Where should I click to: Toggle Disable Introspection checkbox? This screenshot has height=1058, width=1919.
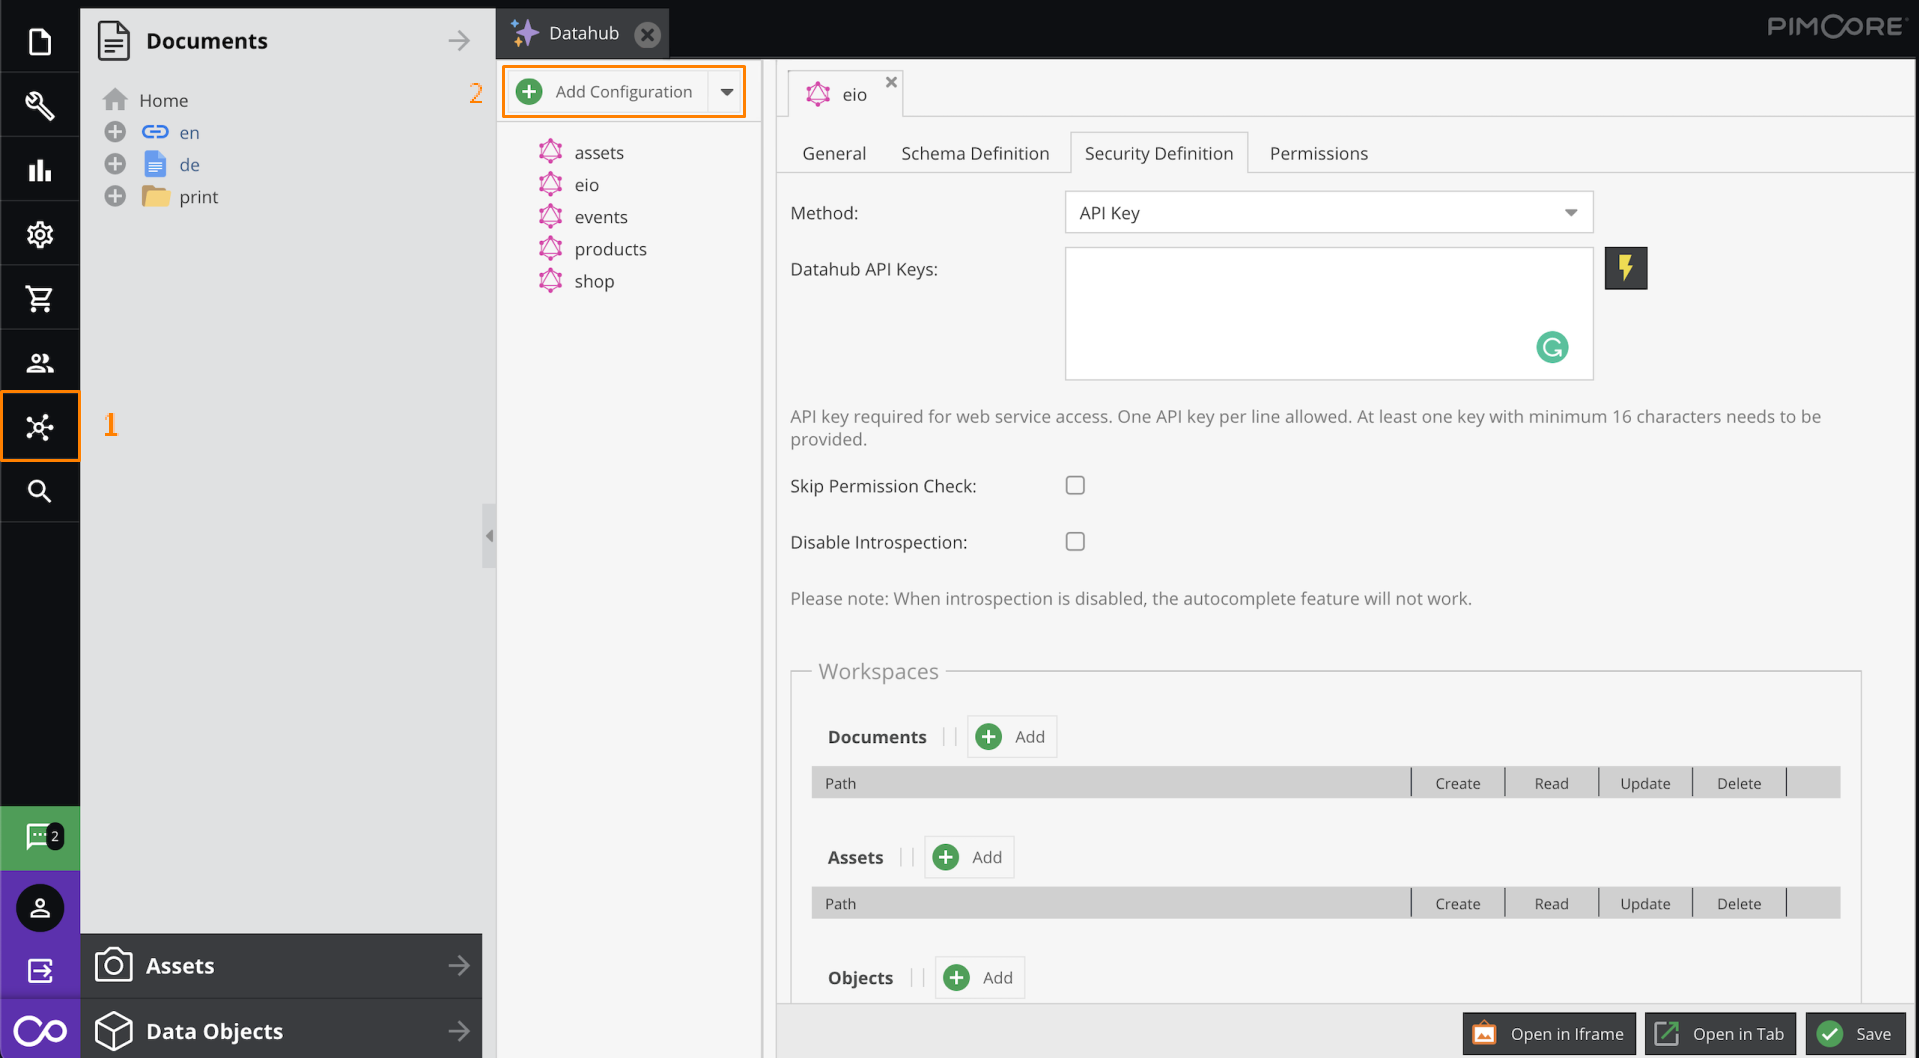click(1075, 541)
